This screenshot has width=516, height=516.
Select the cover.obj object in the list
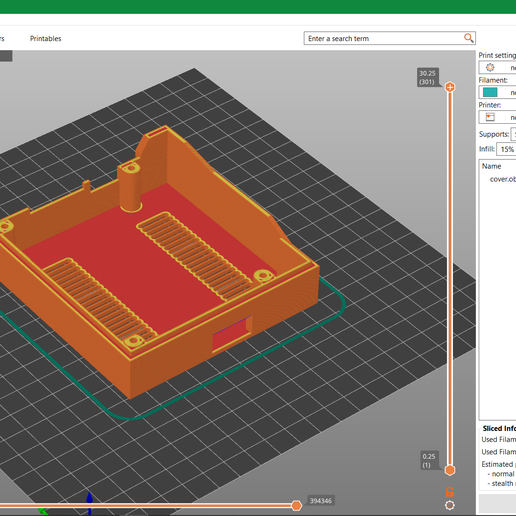coord(502,179)
